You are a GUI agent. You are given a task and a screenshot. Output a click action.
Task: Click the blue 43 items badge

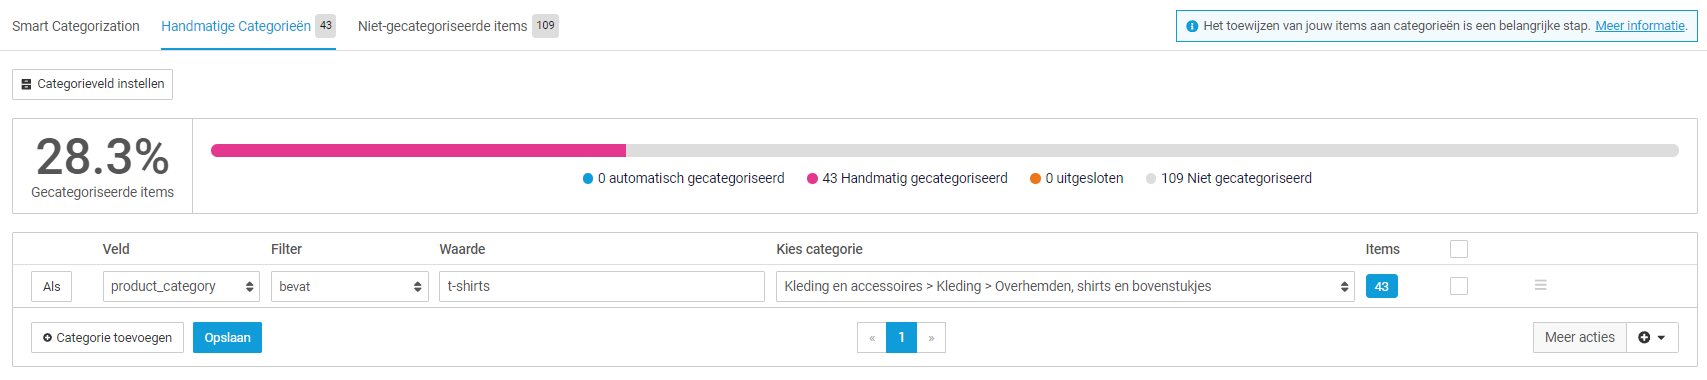tap(1382, 287)
